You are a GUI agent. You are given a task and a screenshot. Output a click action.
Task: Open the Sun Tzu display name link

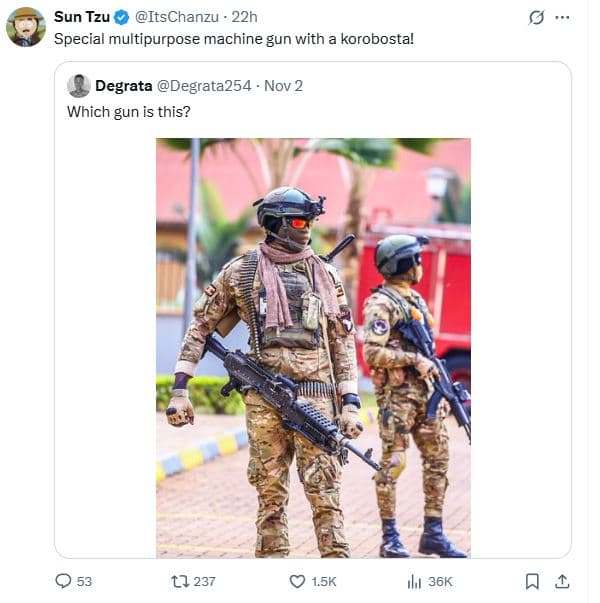coord(82,17)
